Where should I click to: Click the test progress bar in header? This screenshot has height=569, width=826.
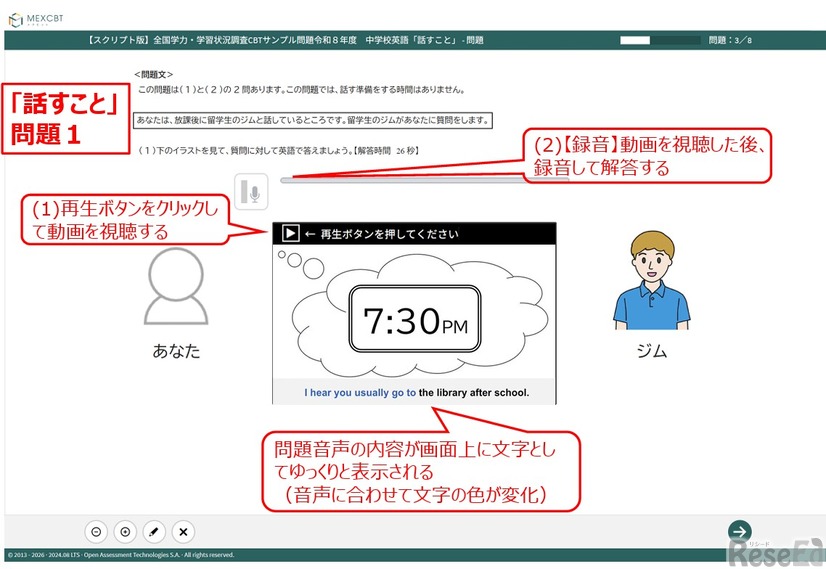pyautogui.click(x=660, y=40)
